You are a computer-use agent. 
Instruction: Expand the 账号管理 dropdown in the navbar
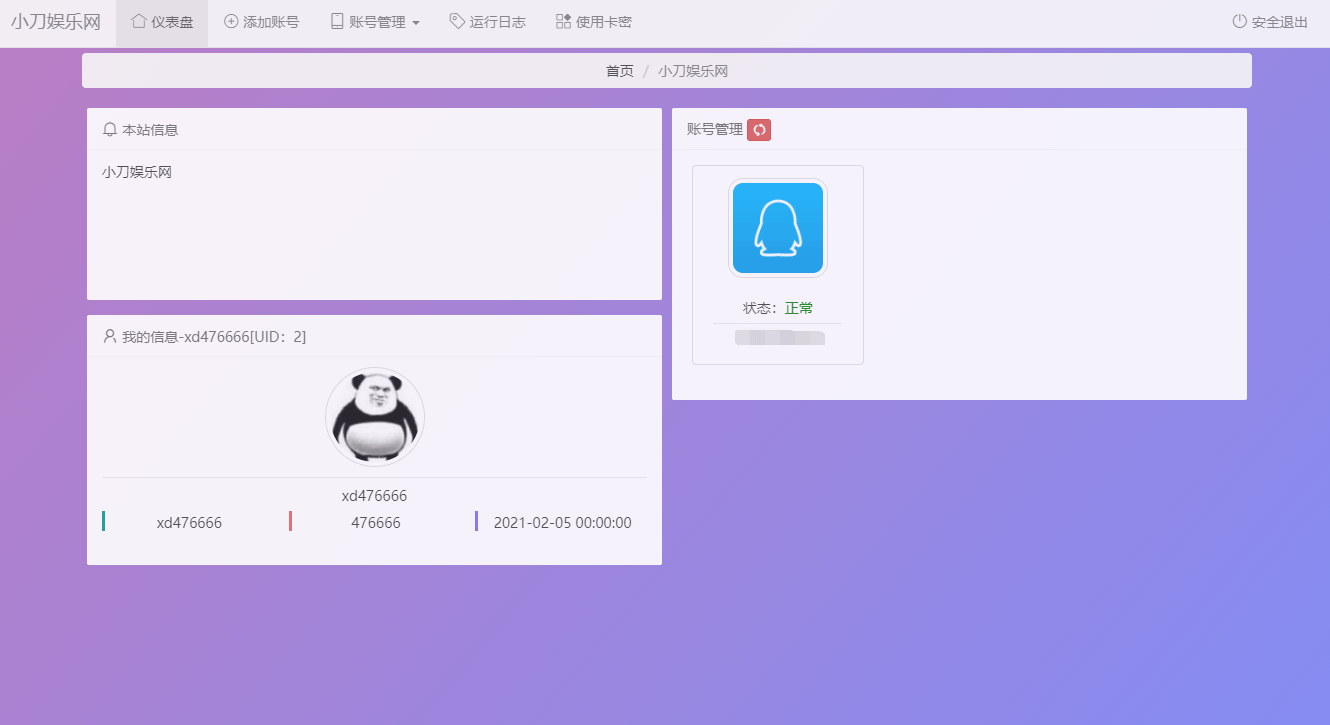pyautogui.click(x=375, y=22)
